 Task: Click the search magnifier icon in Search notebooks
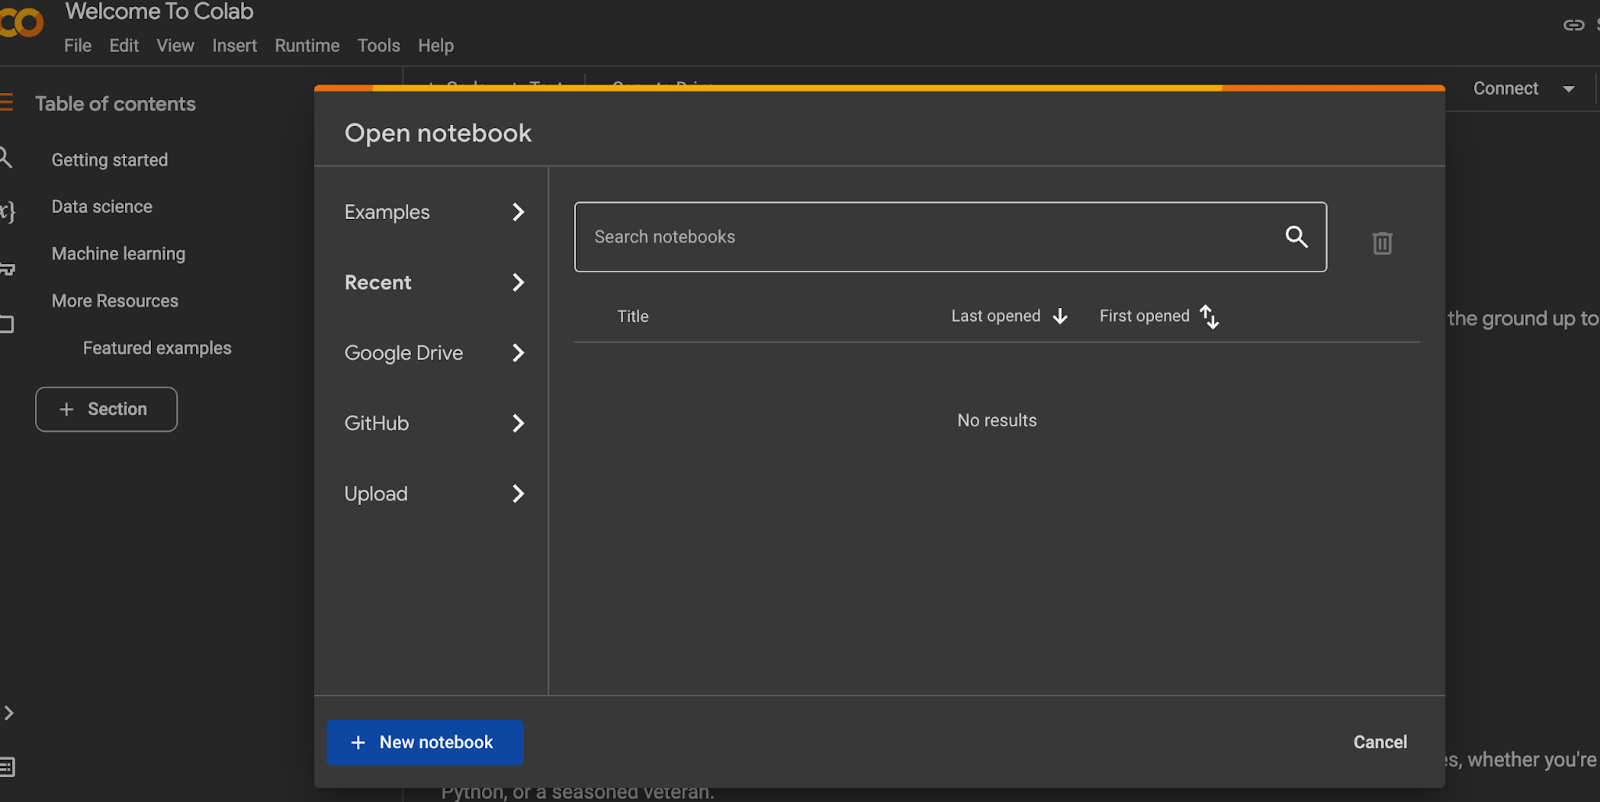(x=1296, y=237)
